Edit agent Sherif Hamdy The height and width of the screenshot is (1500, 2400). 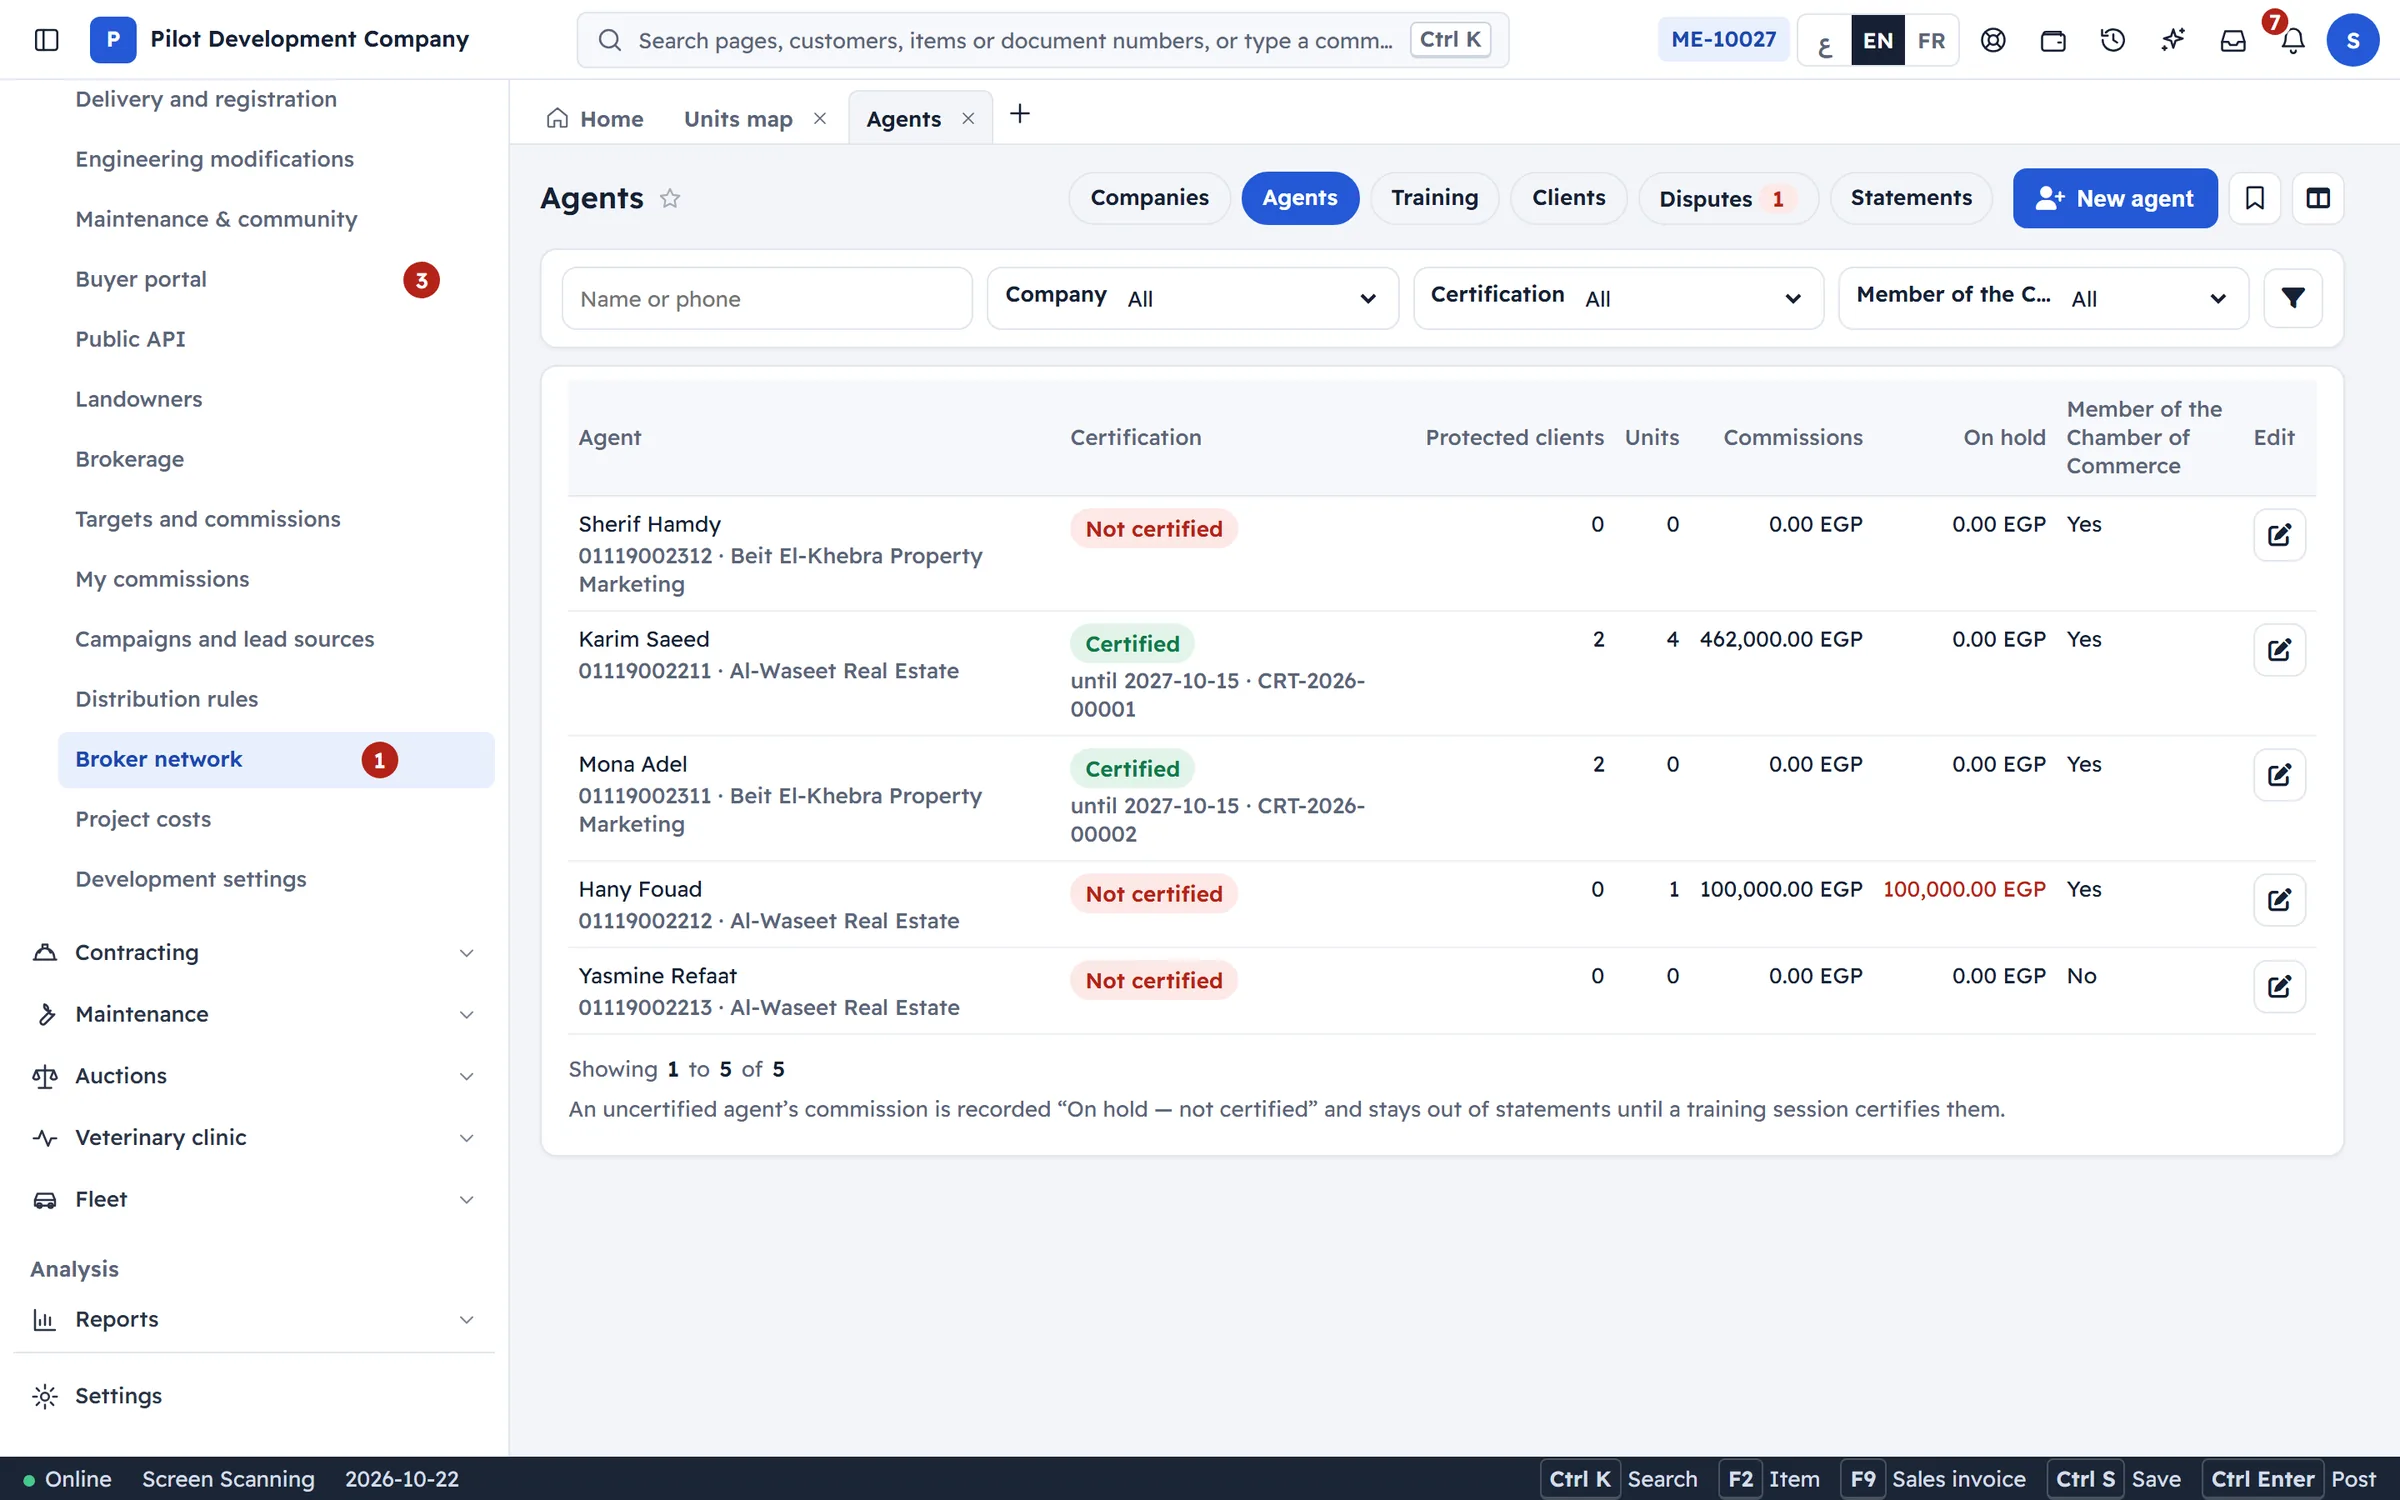[2279, 535]
